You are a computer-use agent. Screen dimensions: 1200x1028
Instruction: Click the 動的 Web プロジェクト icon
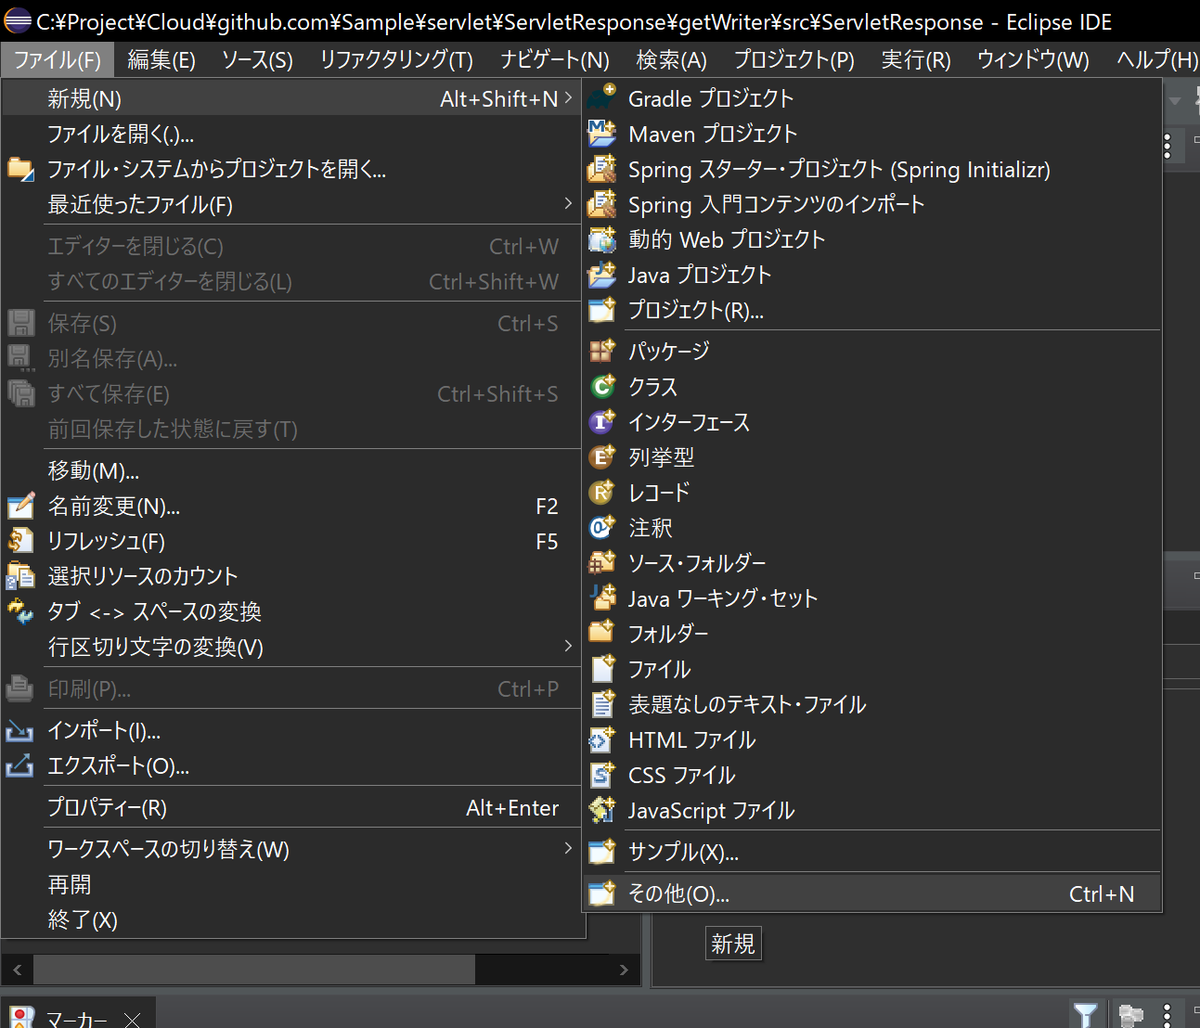click(x=602, y=239)
